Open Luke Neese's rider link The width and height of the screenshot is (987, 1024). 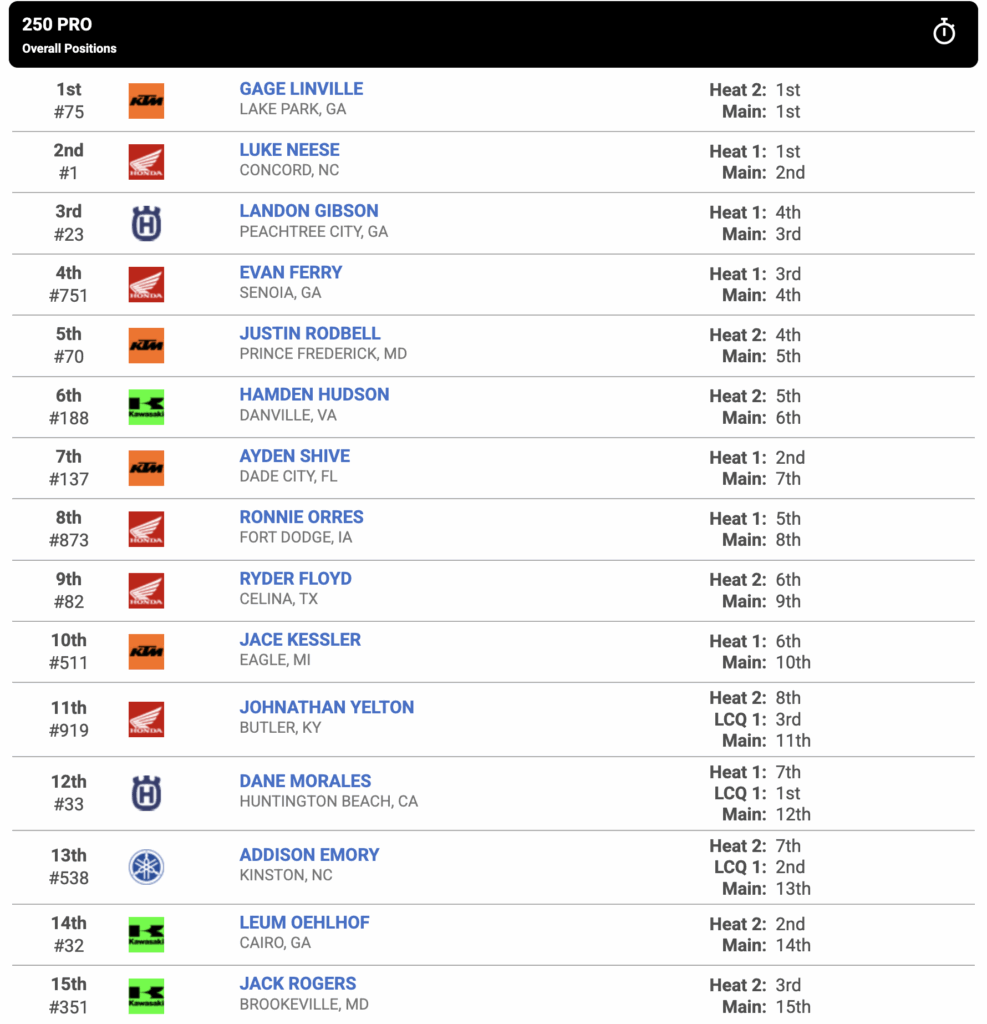coord(289,150)
